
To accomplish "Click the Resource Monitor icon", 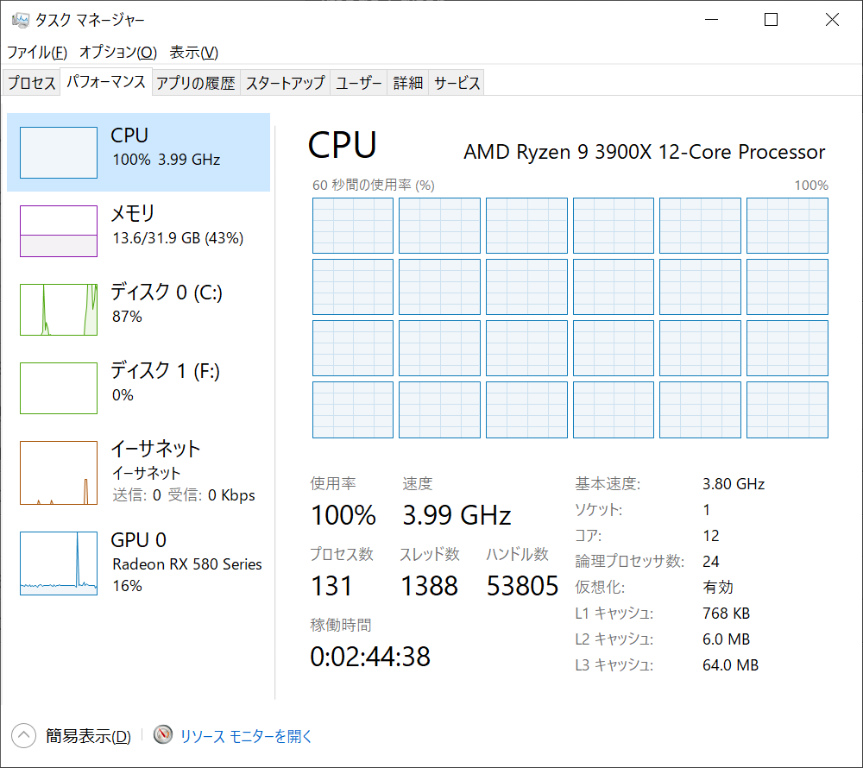I will coord(163,736).
